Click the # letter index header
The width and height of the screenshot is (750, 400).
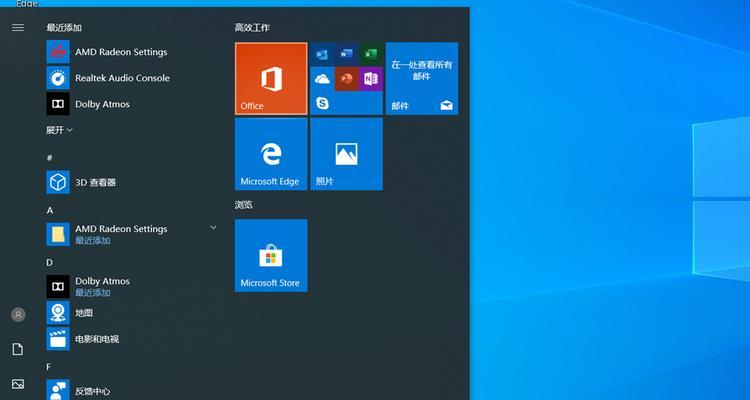click(50, 158)
